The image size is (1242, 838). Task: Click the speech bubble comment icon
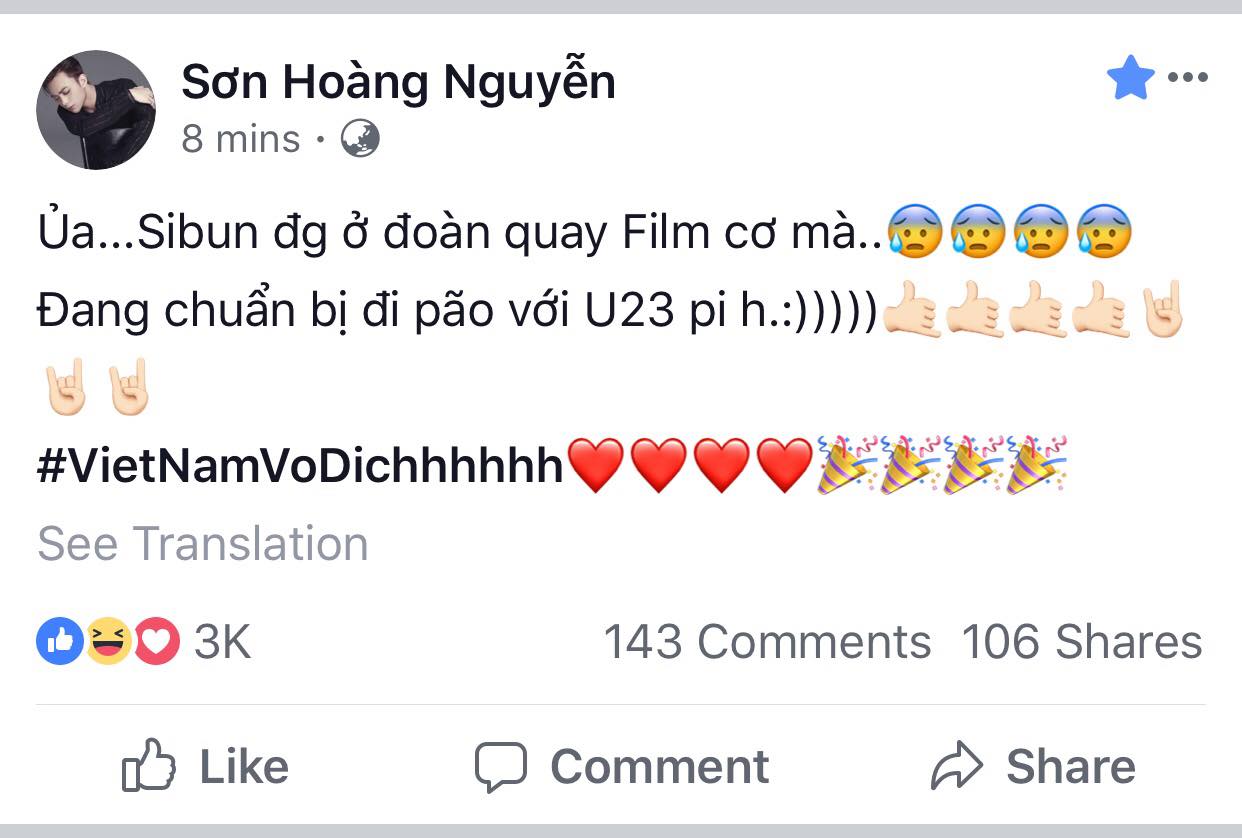(x=500, y=767)
